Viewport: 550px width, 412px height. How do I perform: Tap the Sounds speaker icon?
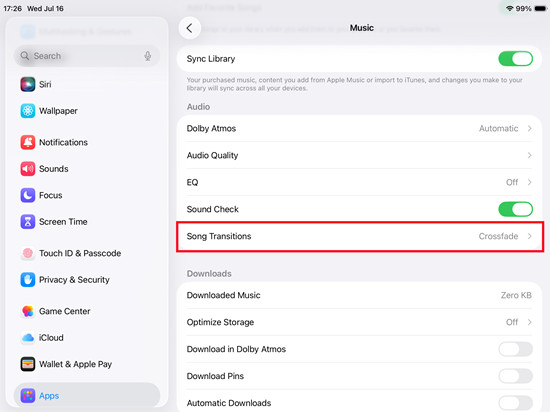28,169
